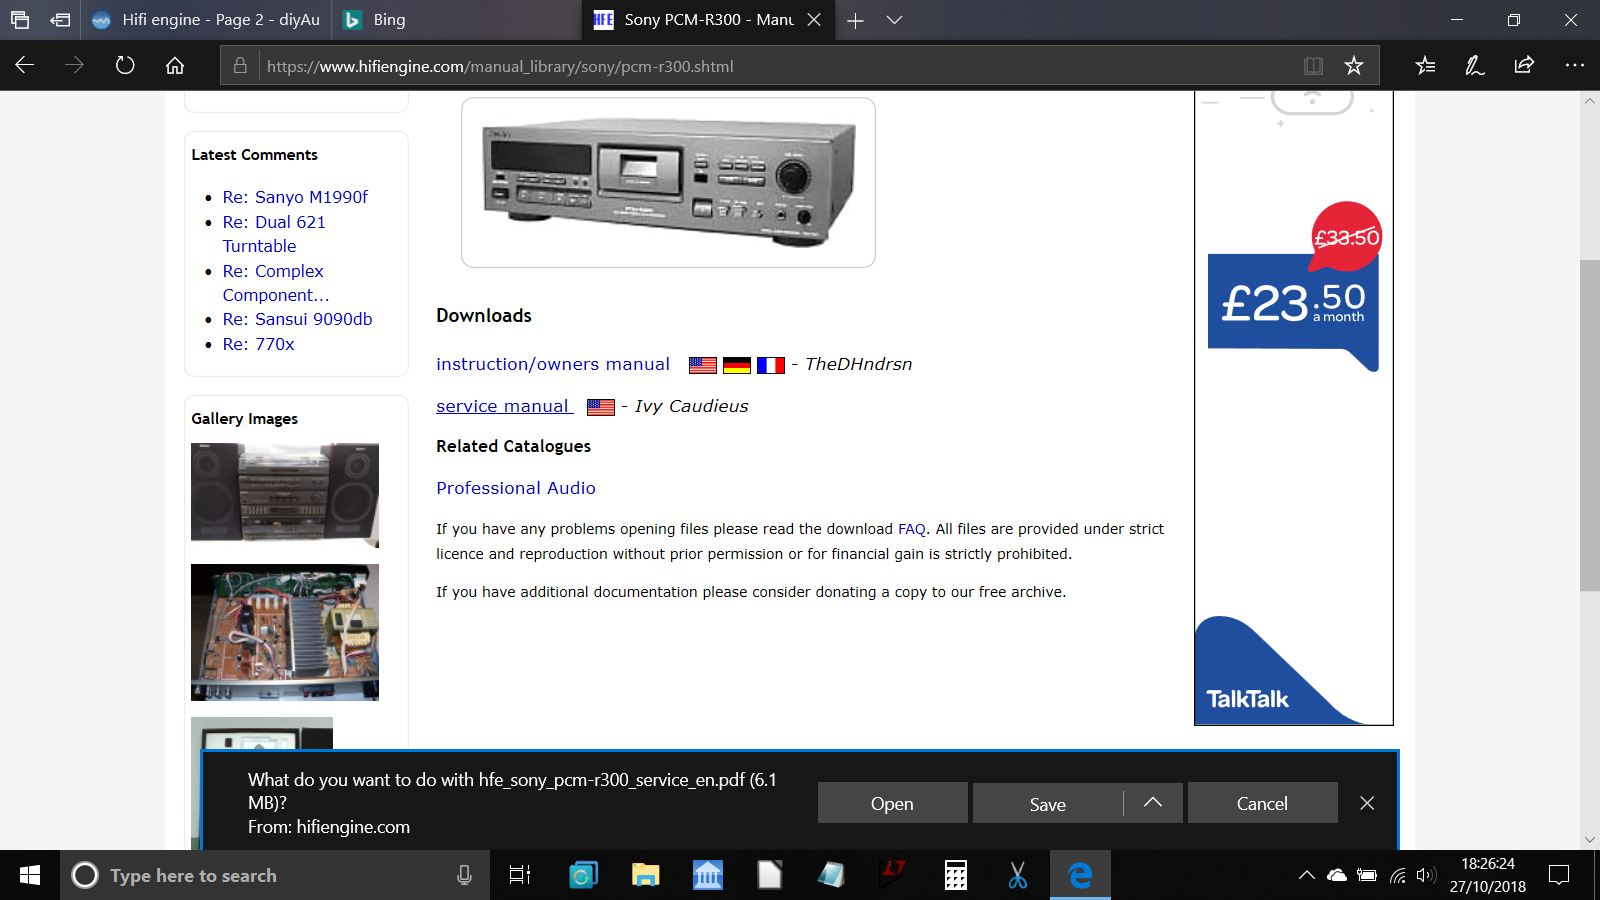
Task: Click Microsoft Edge taskbar icon
Action: pyautogui.click(x=1080, y=875)
